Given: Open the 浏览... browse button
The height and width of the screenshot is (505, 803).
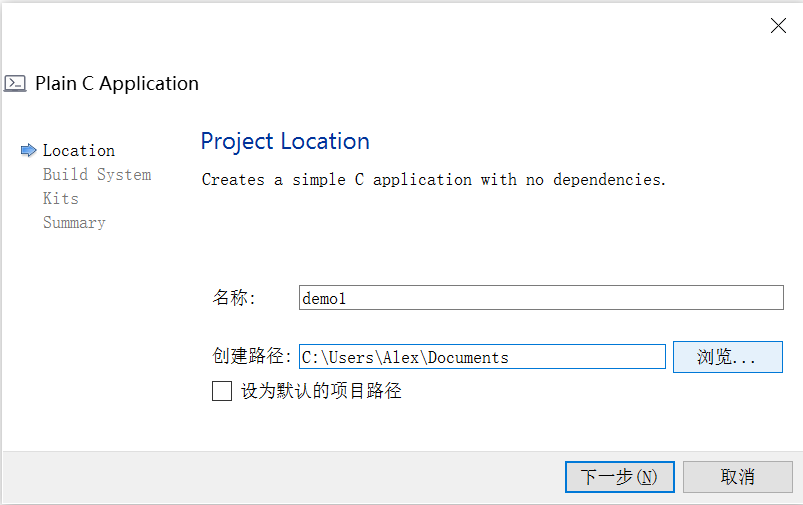Looking at the screenshot, I should click(x=727, y=356).
